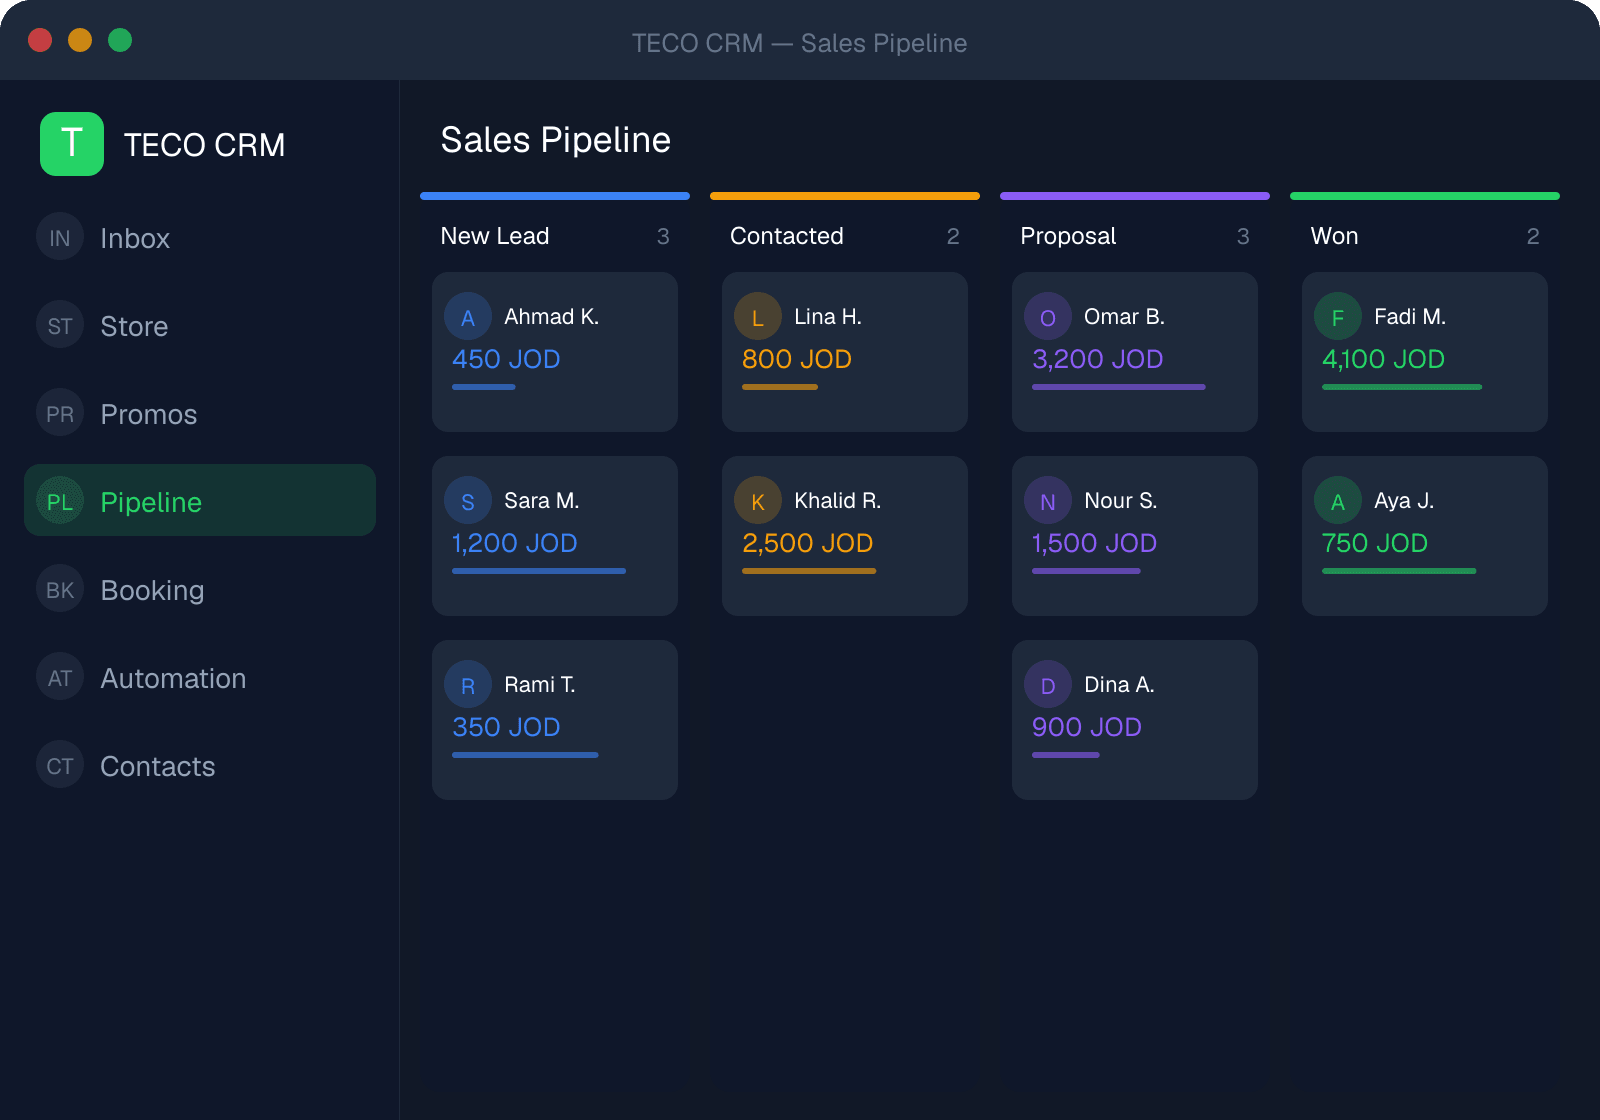
Task: Click the AT badge icon for Automation
Action: [60, 678]
